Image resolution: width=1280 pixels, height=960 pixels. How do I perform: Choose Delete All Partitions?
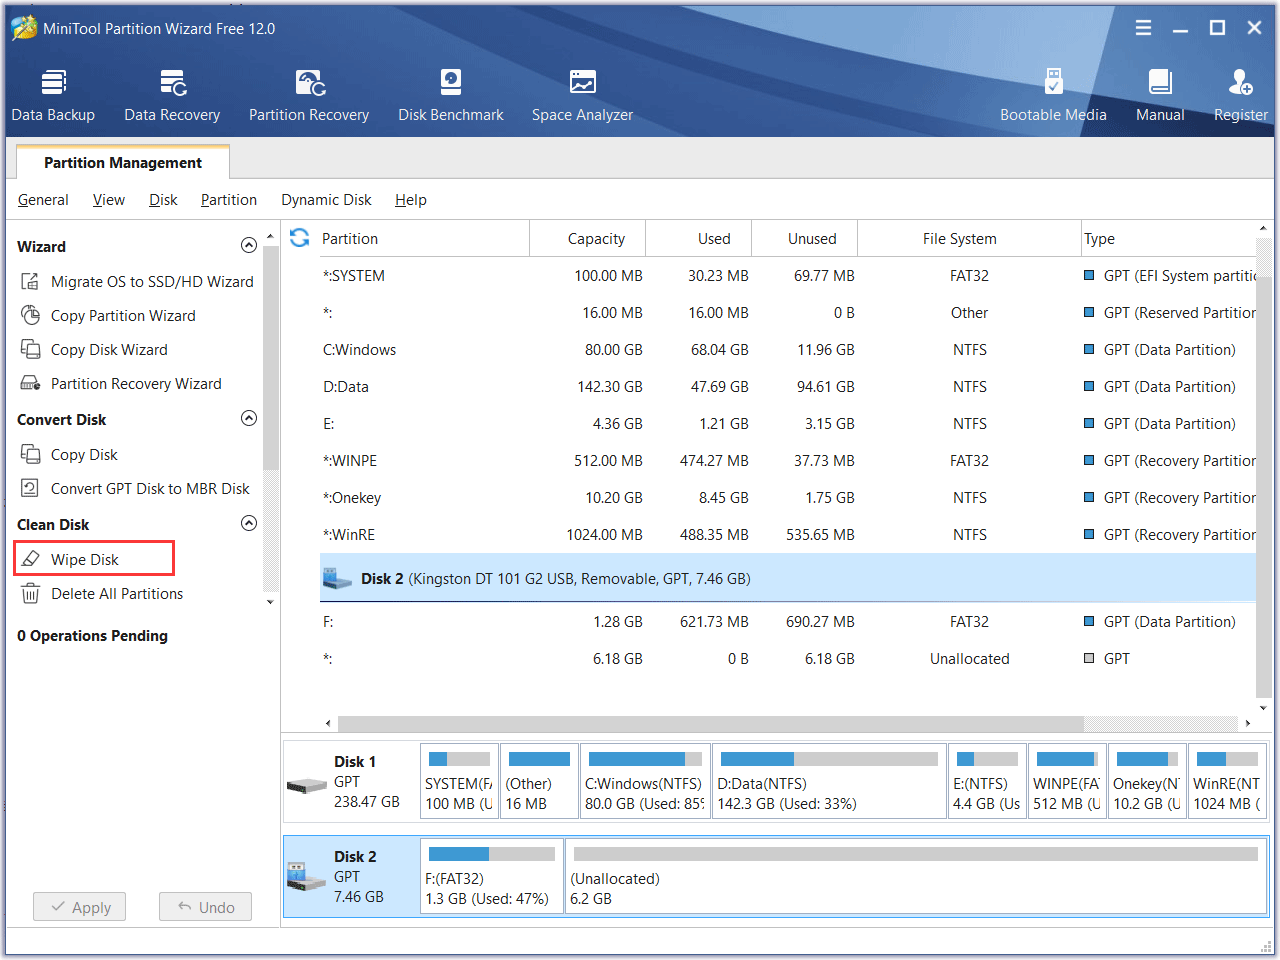tap(102, 594)
